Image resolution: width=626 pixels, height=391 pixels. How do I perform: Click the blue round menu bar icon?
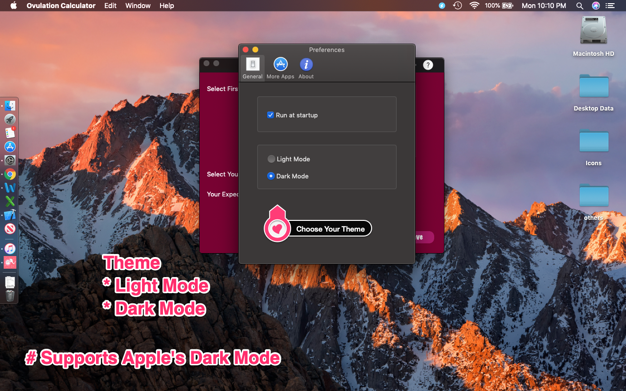[x=442, y=6]
